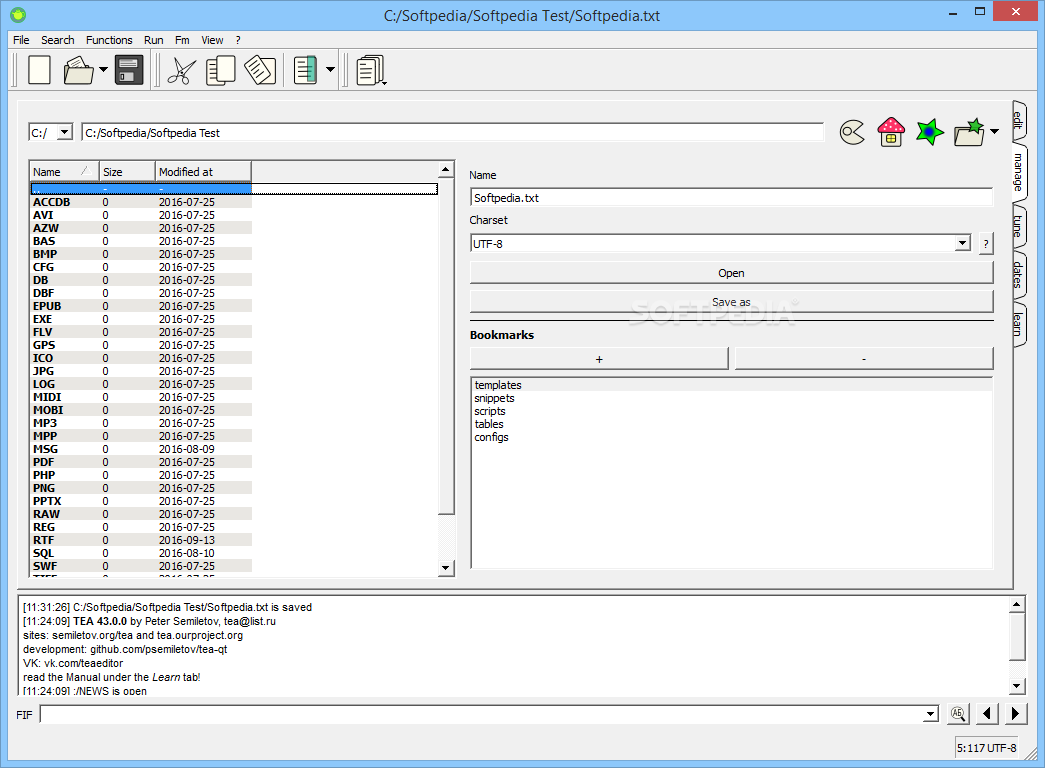Go to home directory mushroom house icon

pyautogui.click(x=890, y=132)
